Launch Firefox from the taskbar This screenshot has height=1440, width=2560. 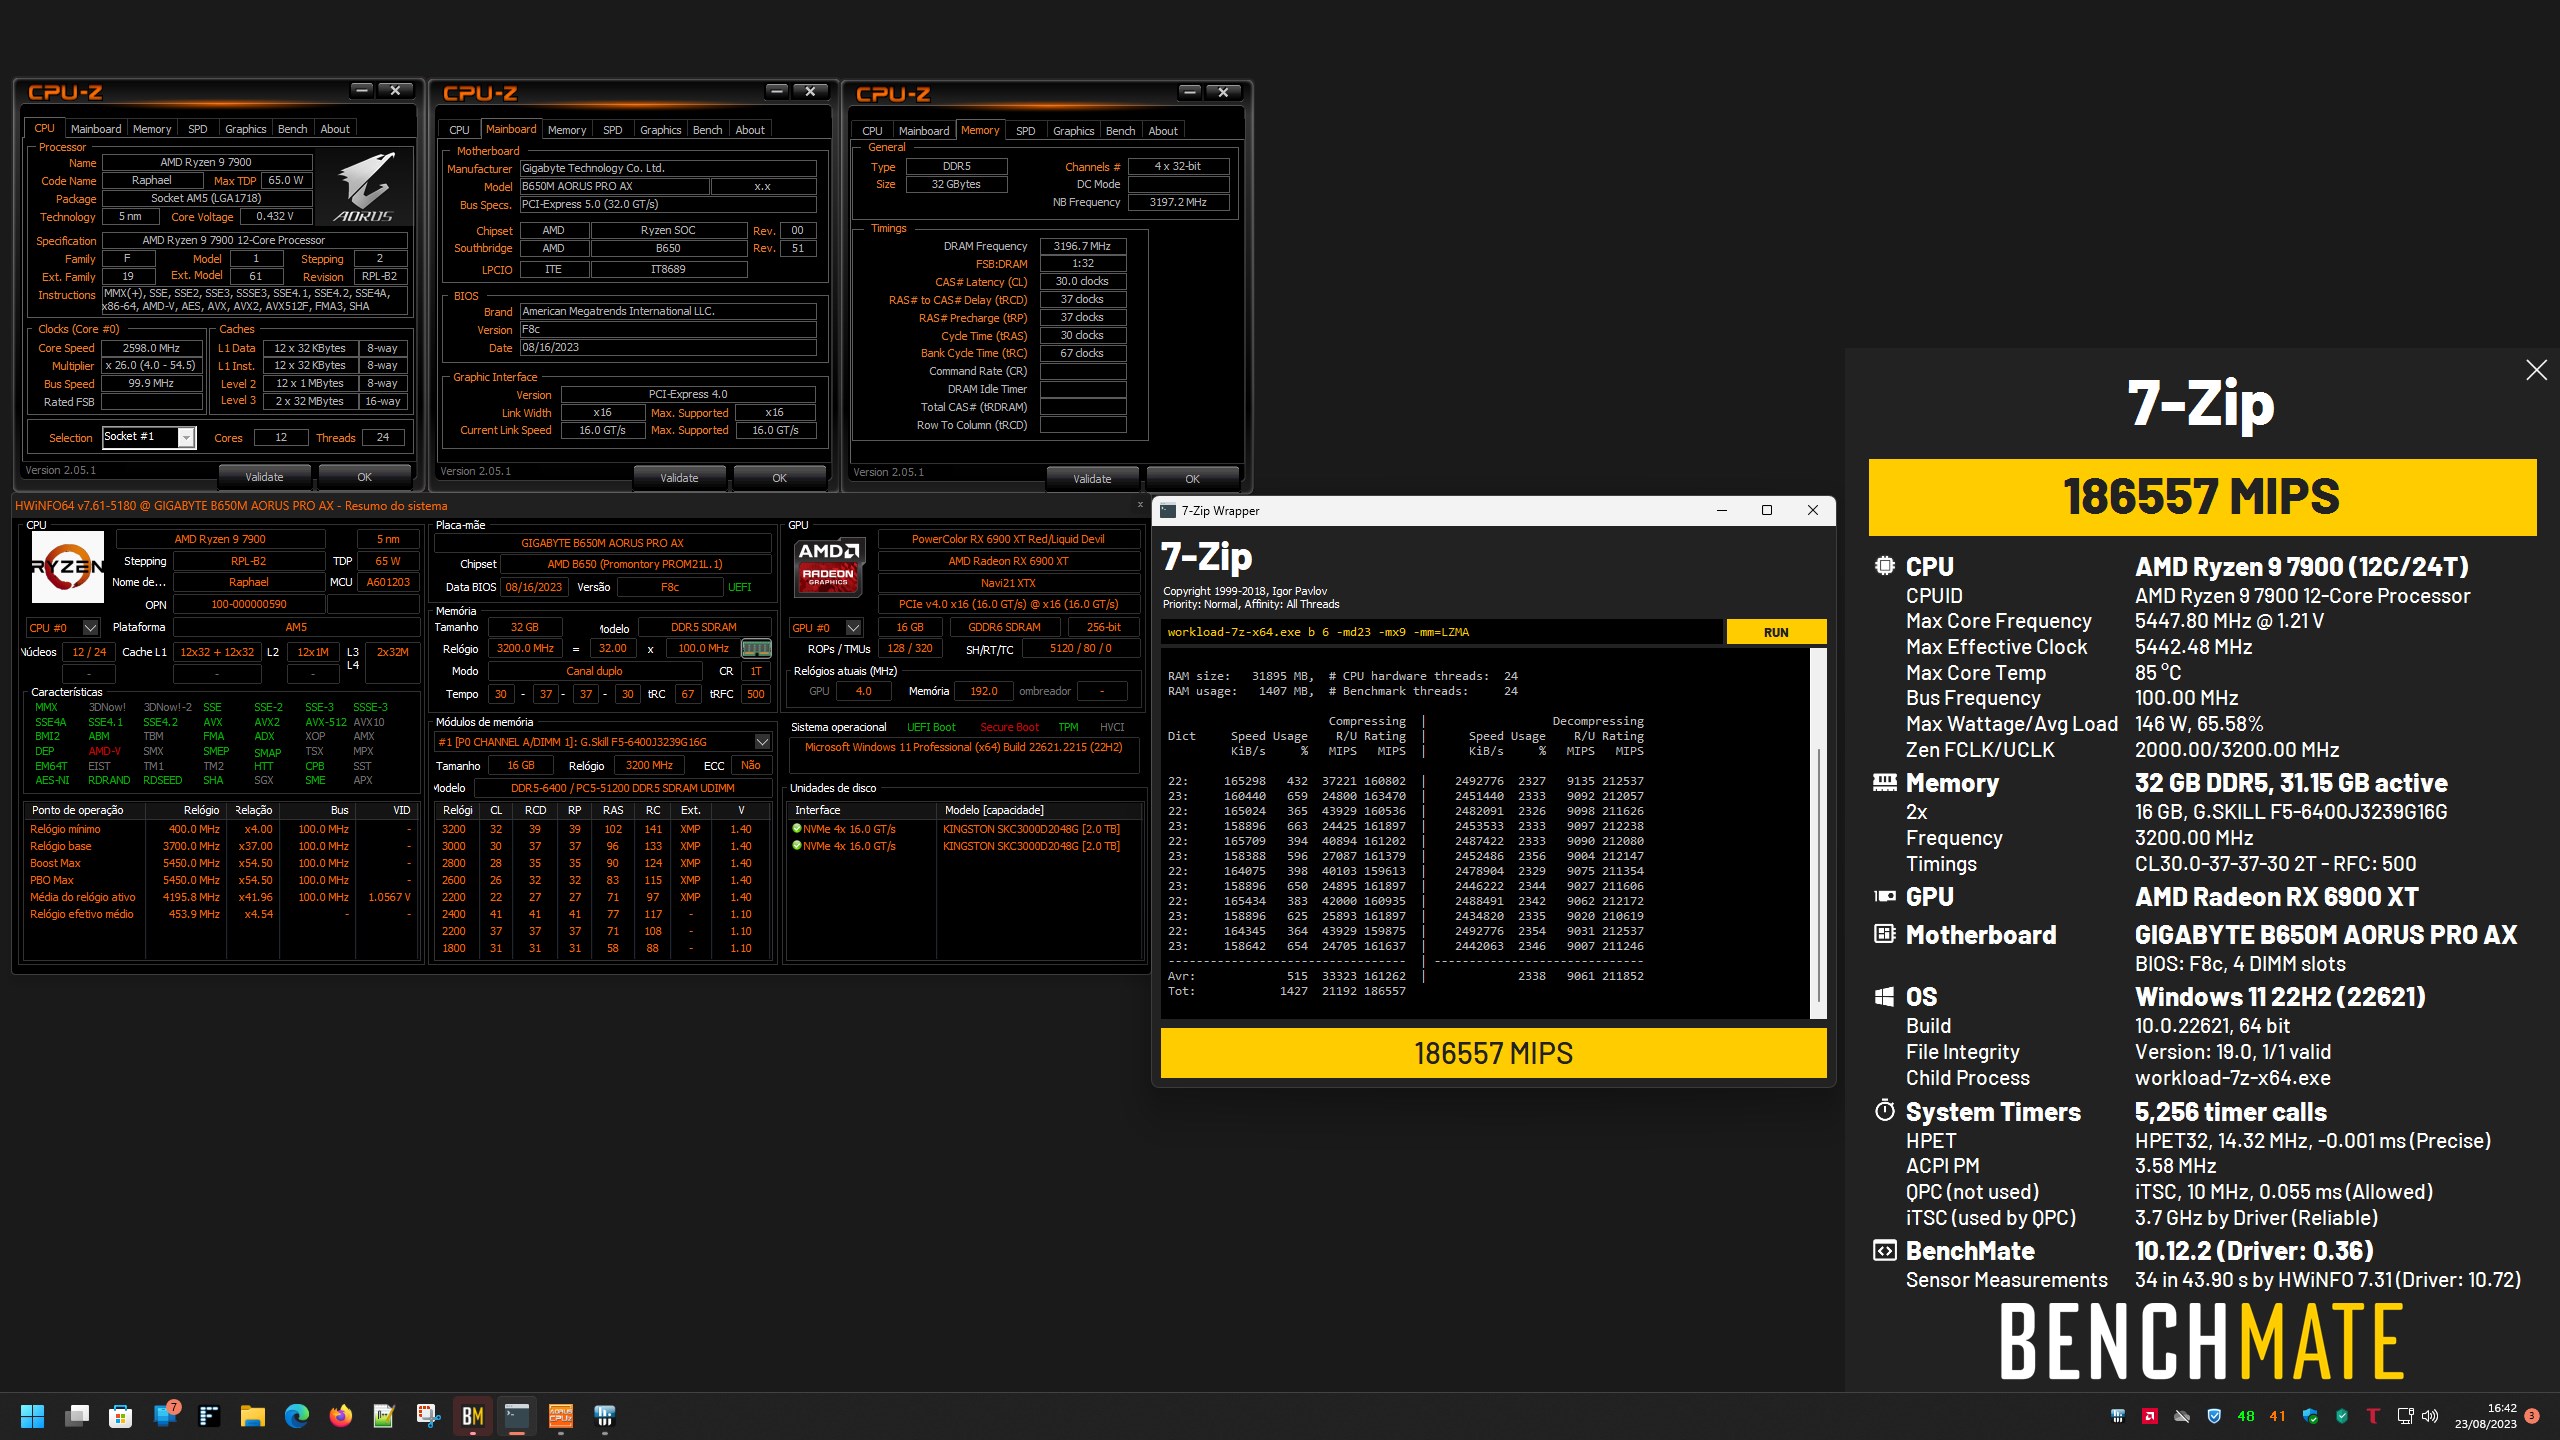pos(341,1416)
